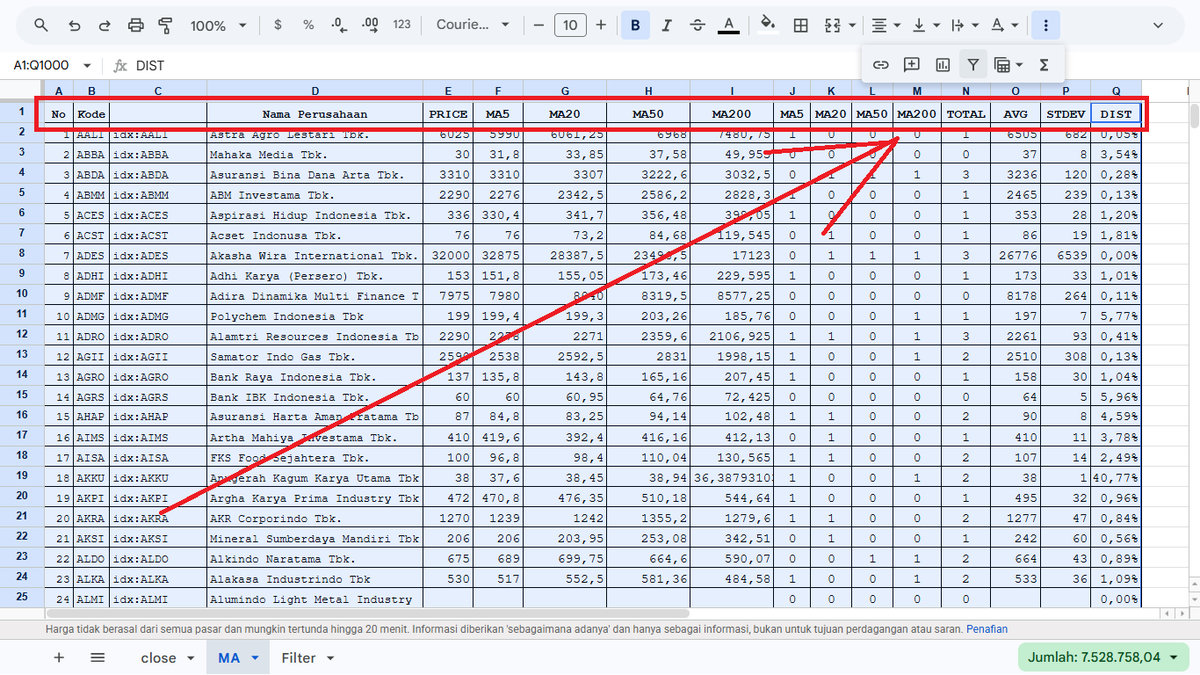Screen dimensions: 1200x675
Task: Open the MA tab dropdown arrow
Action: click(x=255, y=658)
